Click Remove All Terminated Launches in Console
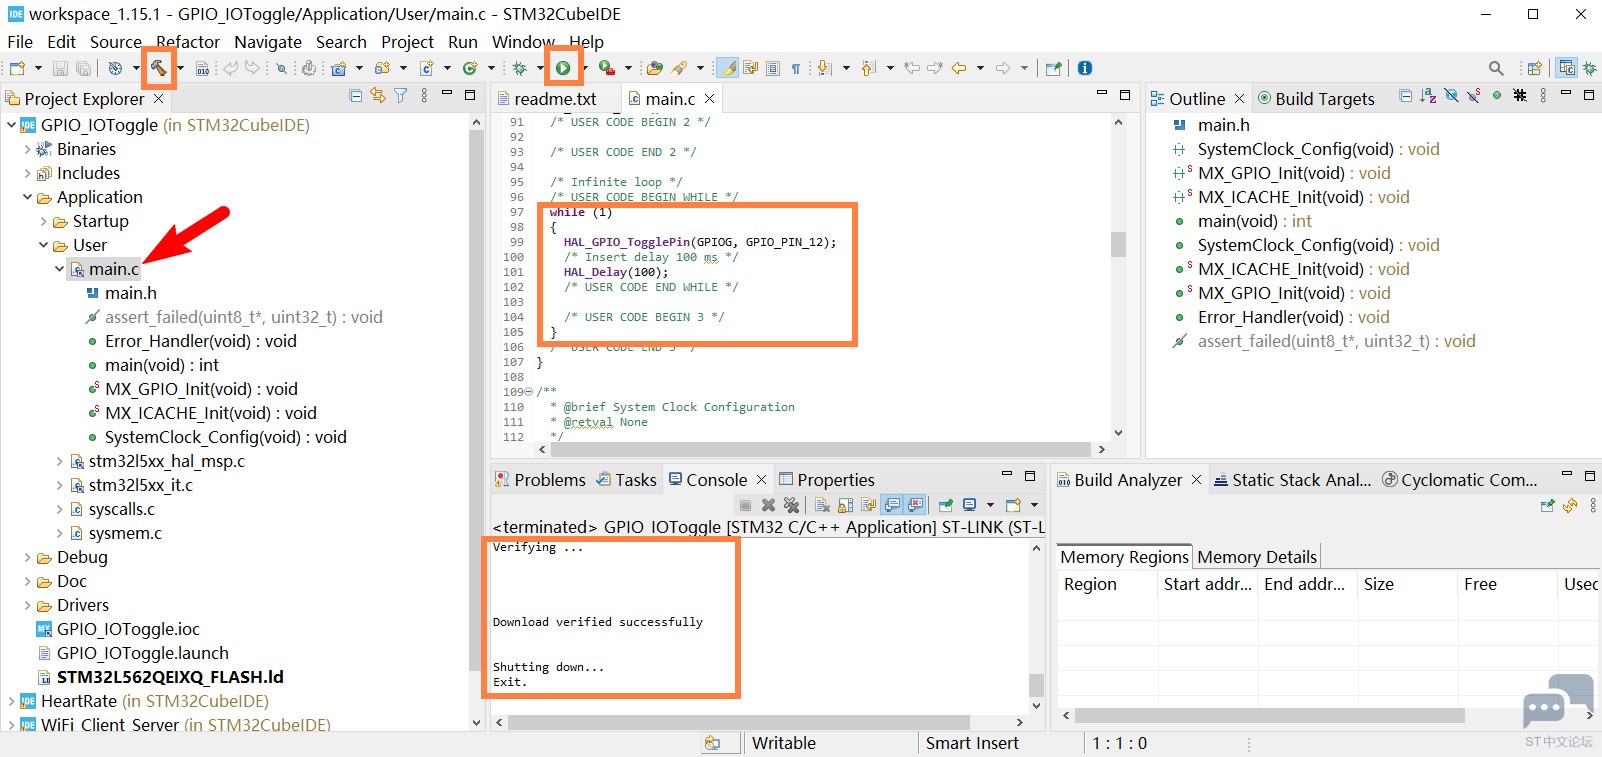This screenshot has height=757, width=1602. tap(791, 505)
